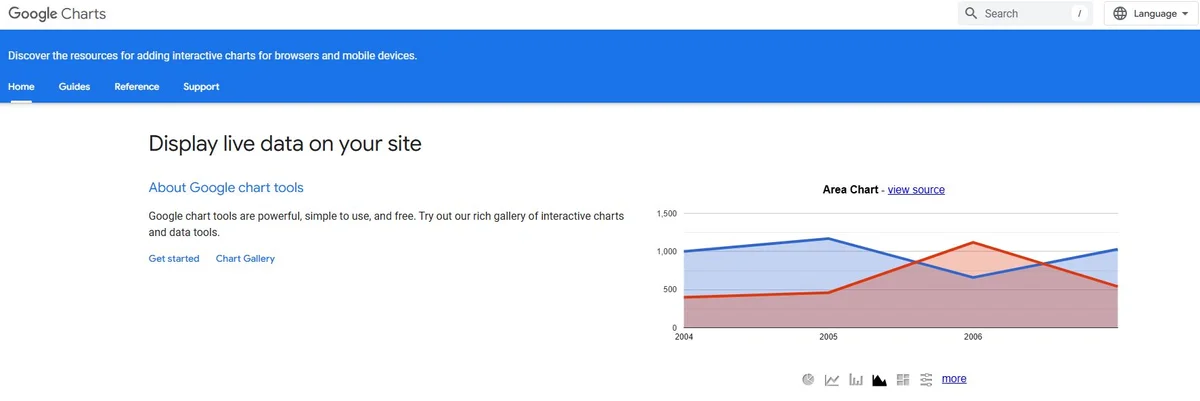Click the slash shortcut key badge
Viewport: 1200px width, 401px height.
1079,14
